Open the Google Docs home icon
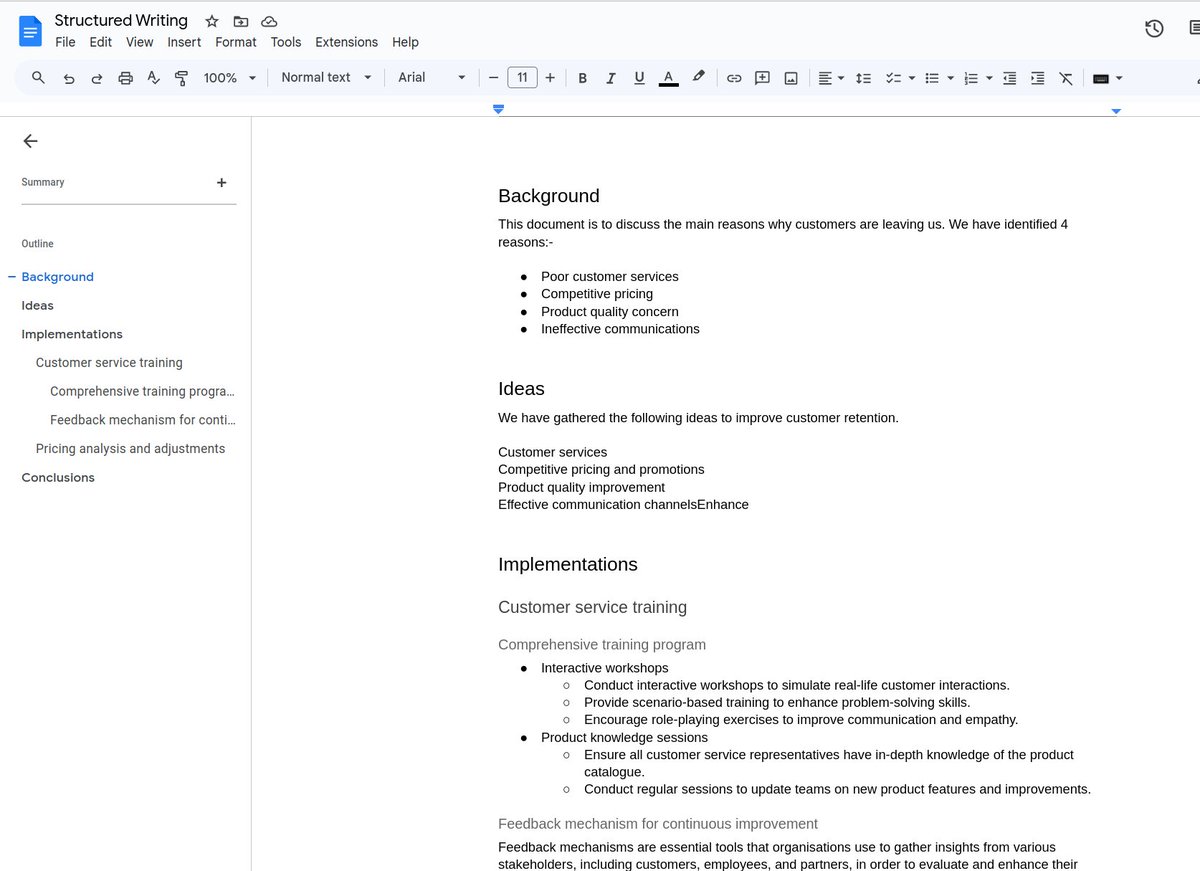The height and width of the screenshot is (871, 1200). [30, 31]
